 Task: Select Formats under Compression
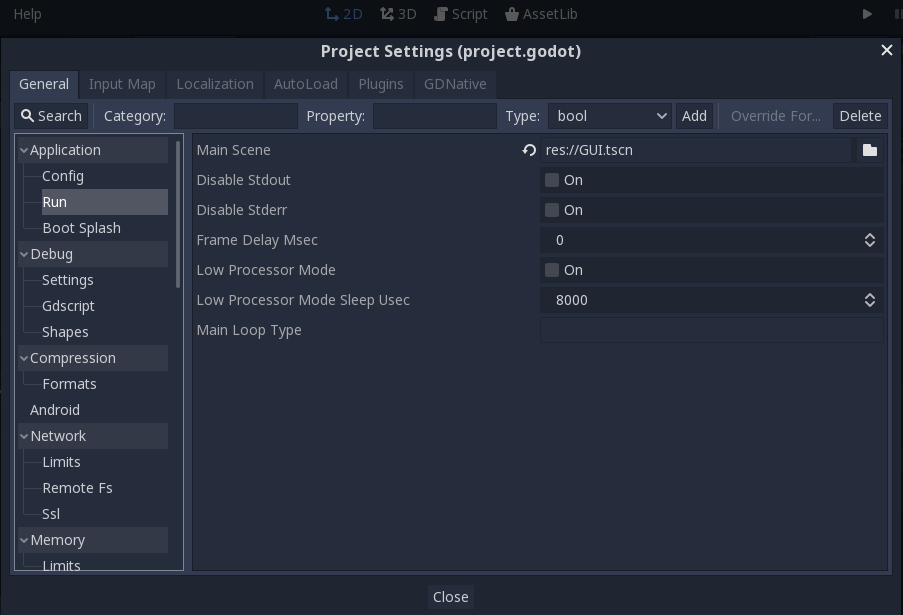click(x=69, y=384)
